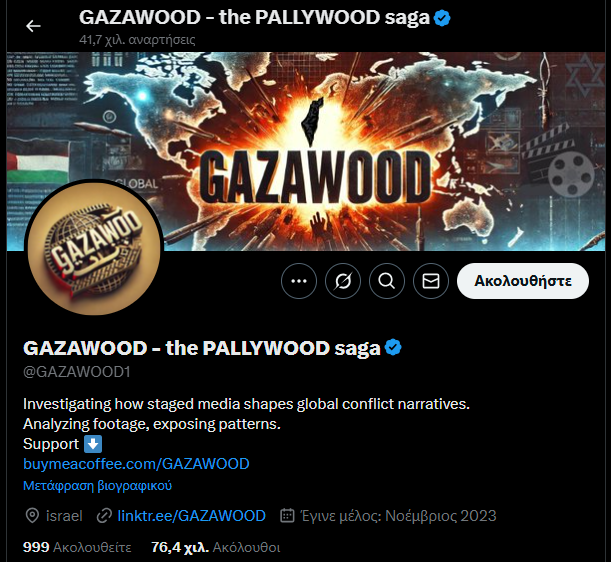View the 76,4 χιλ. Ακόλουθοι followers list
Viewport: 611px width, 562px height.
(215, 547)
